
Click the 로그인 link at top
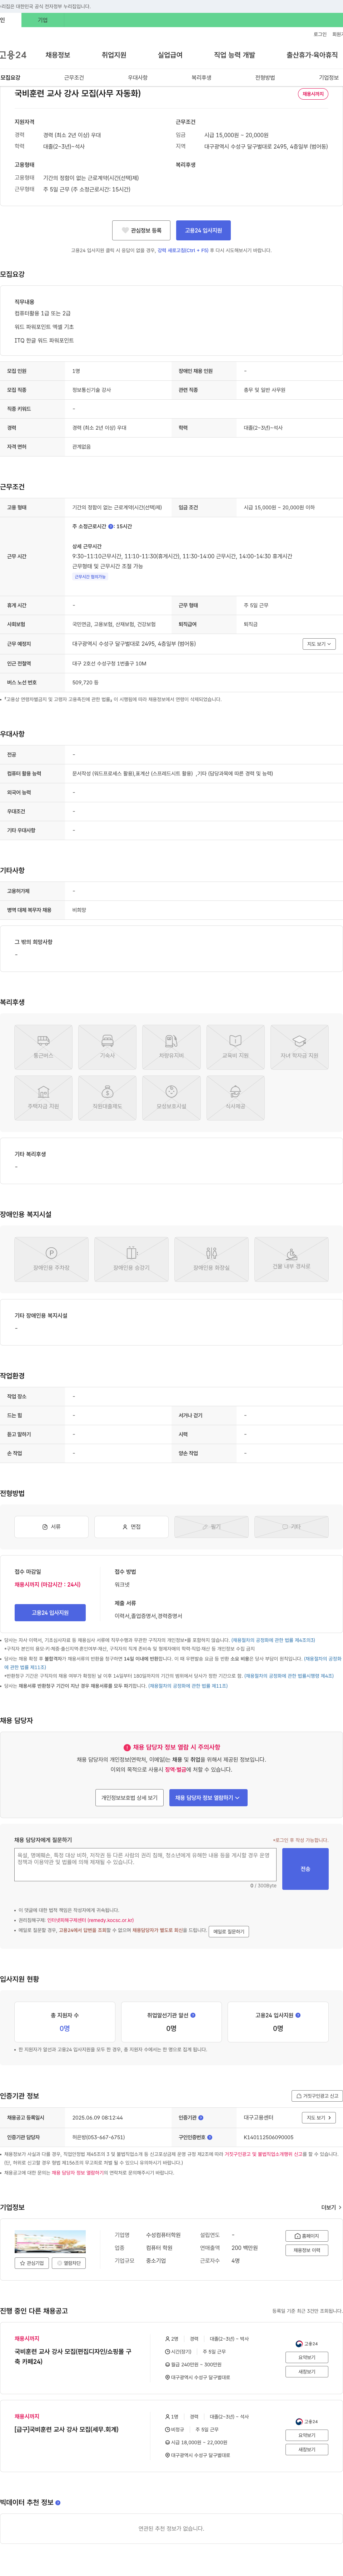click(320, 34)
